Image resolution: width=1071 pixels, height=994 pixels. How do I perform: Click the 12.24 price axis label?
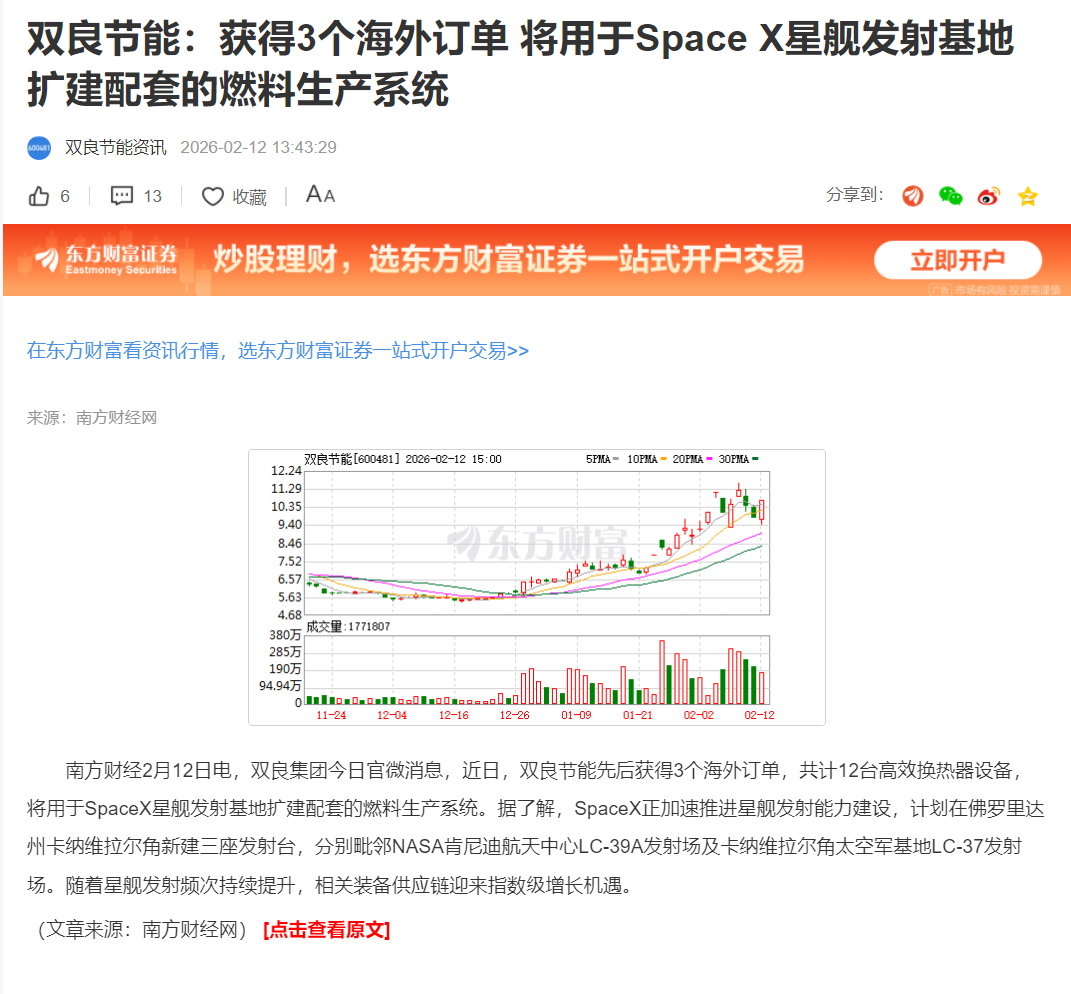[286, 471]
